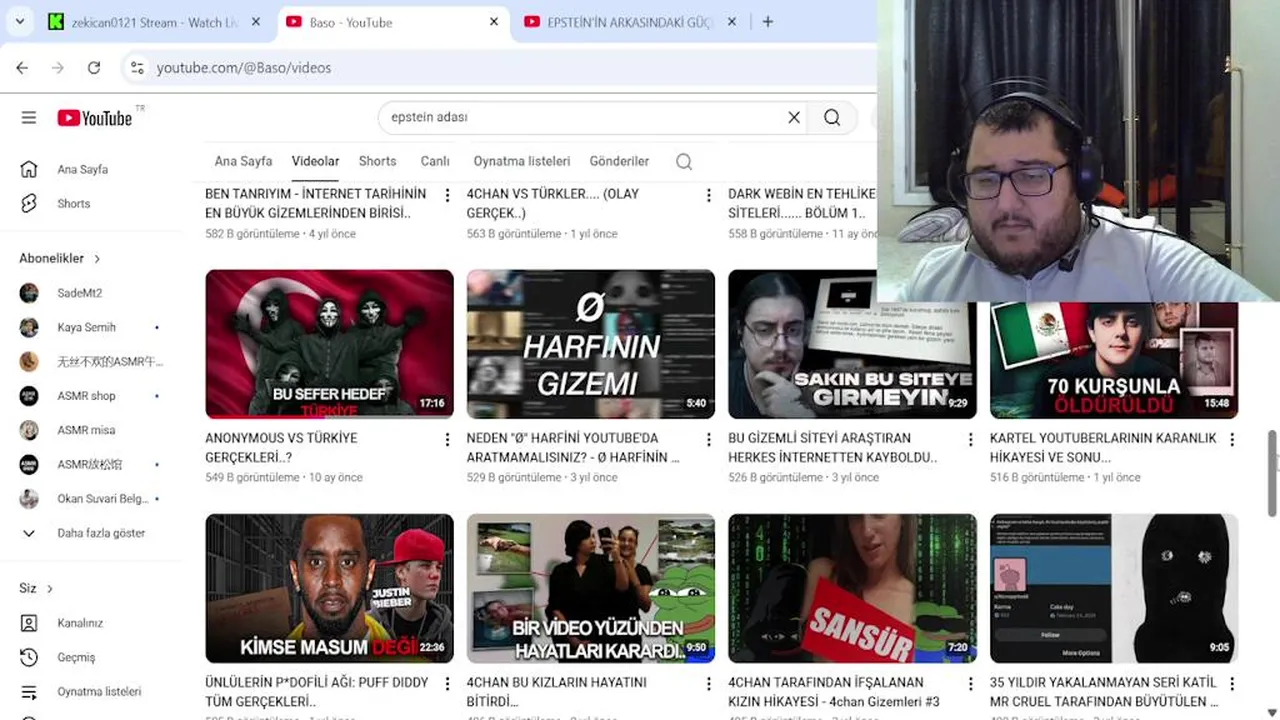This screenshot has width=1280, height=720.
Task: Open the YouTube hamburger guide menu
Action: coord(29,118)
